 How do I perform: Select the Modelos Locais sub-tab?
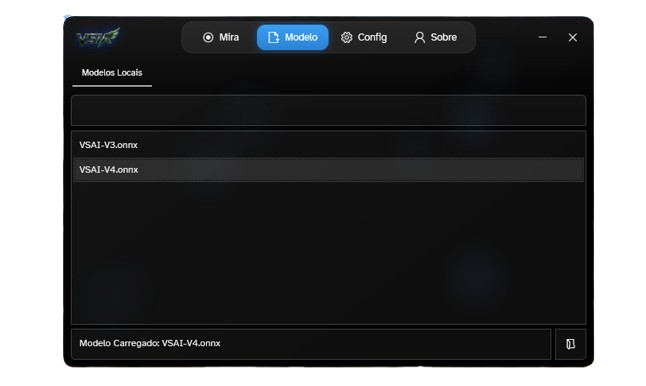point(112,73)
